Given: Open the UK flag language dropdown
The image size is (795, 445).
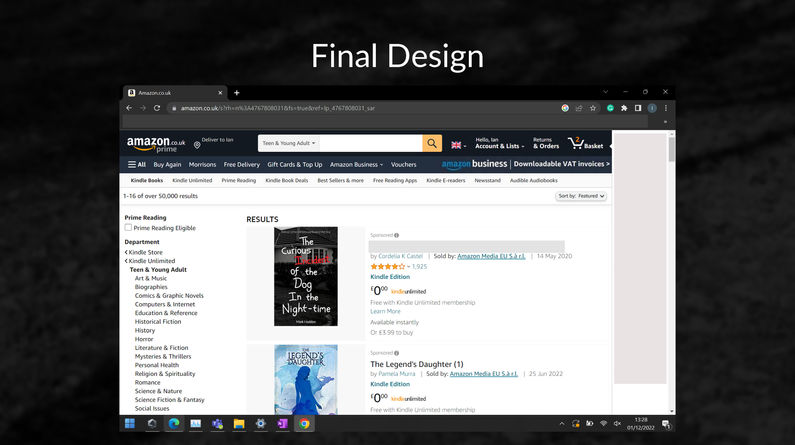Looking at the screenshot, I should 459,145.
